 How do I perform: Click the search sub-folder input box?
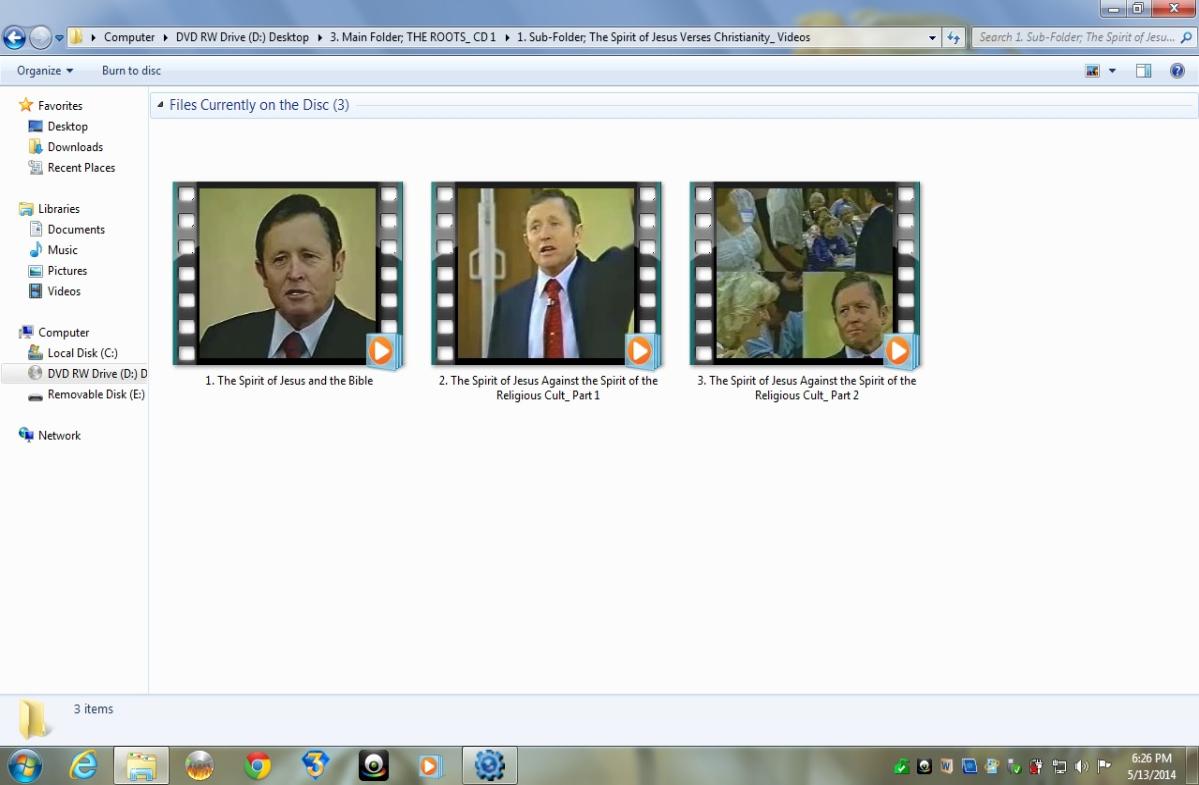pos(1075,38)
